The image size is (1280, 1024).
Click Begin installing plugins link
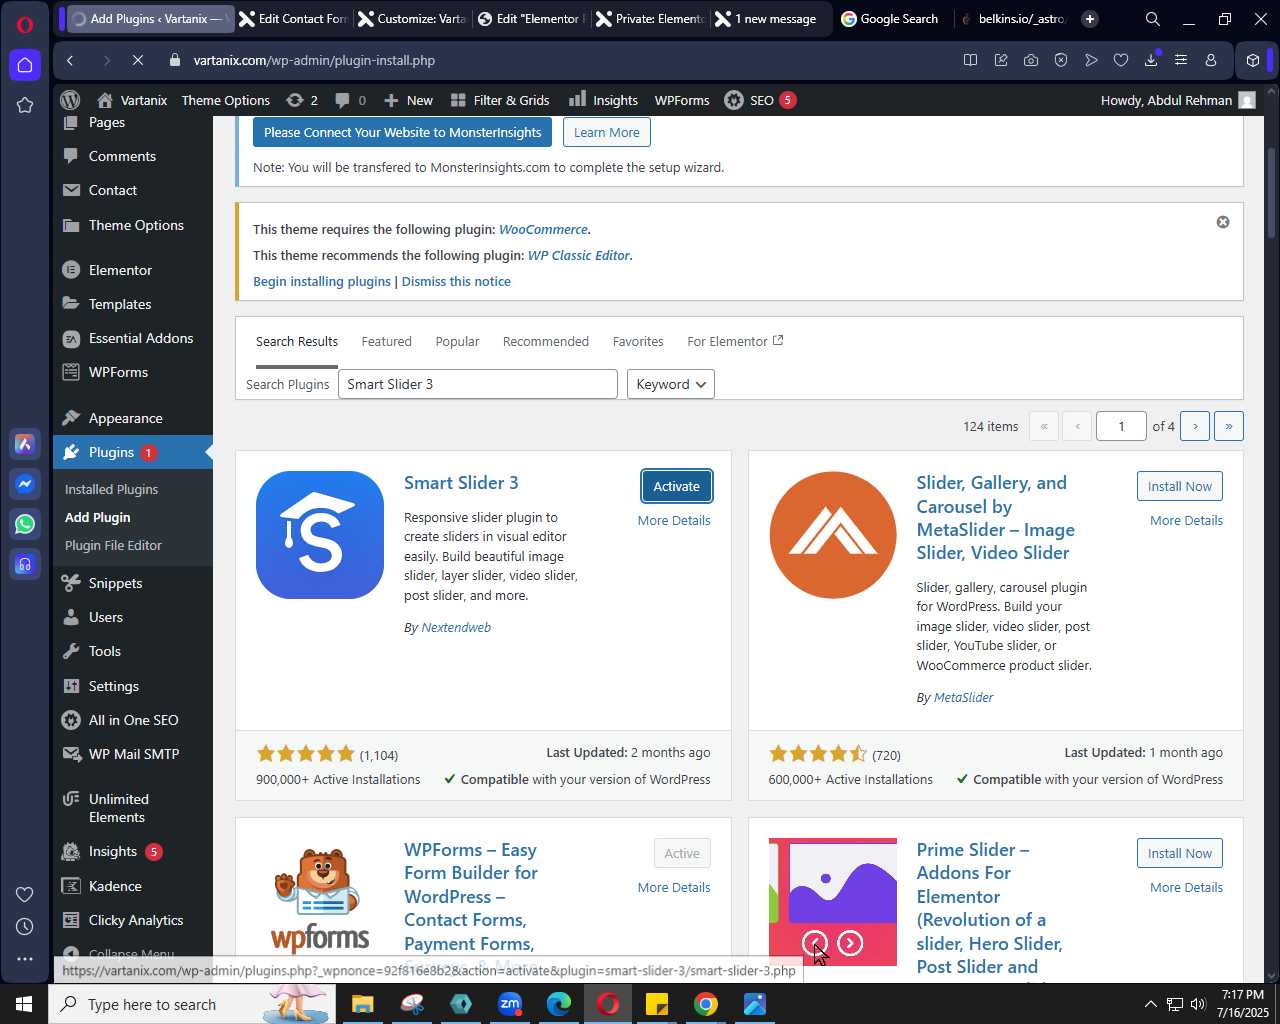click(x=322, y=281)
